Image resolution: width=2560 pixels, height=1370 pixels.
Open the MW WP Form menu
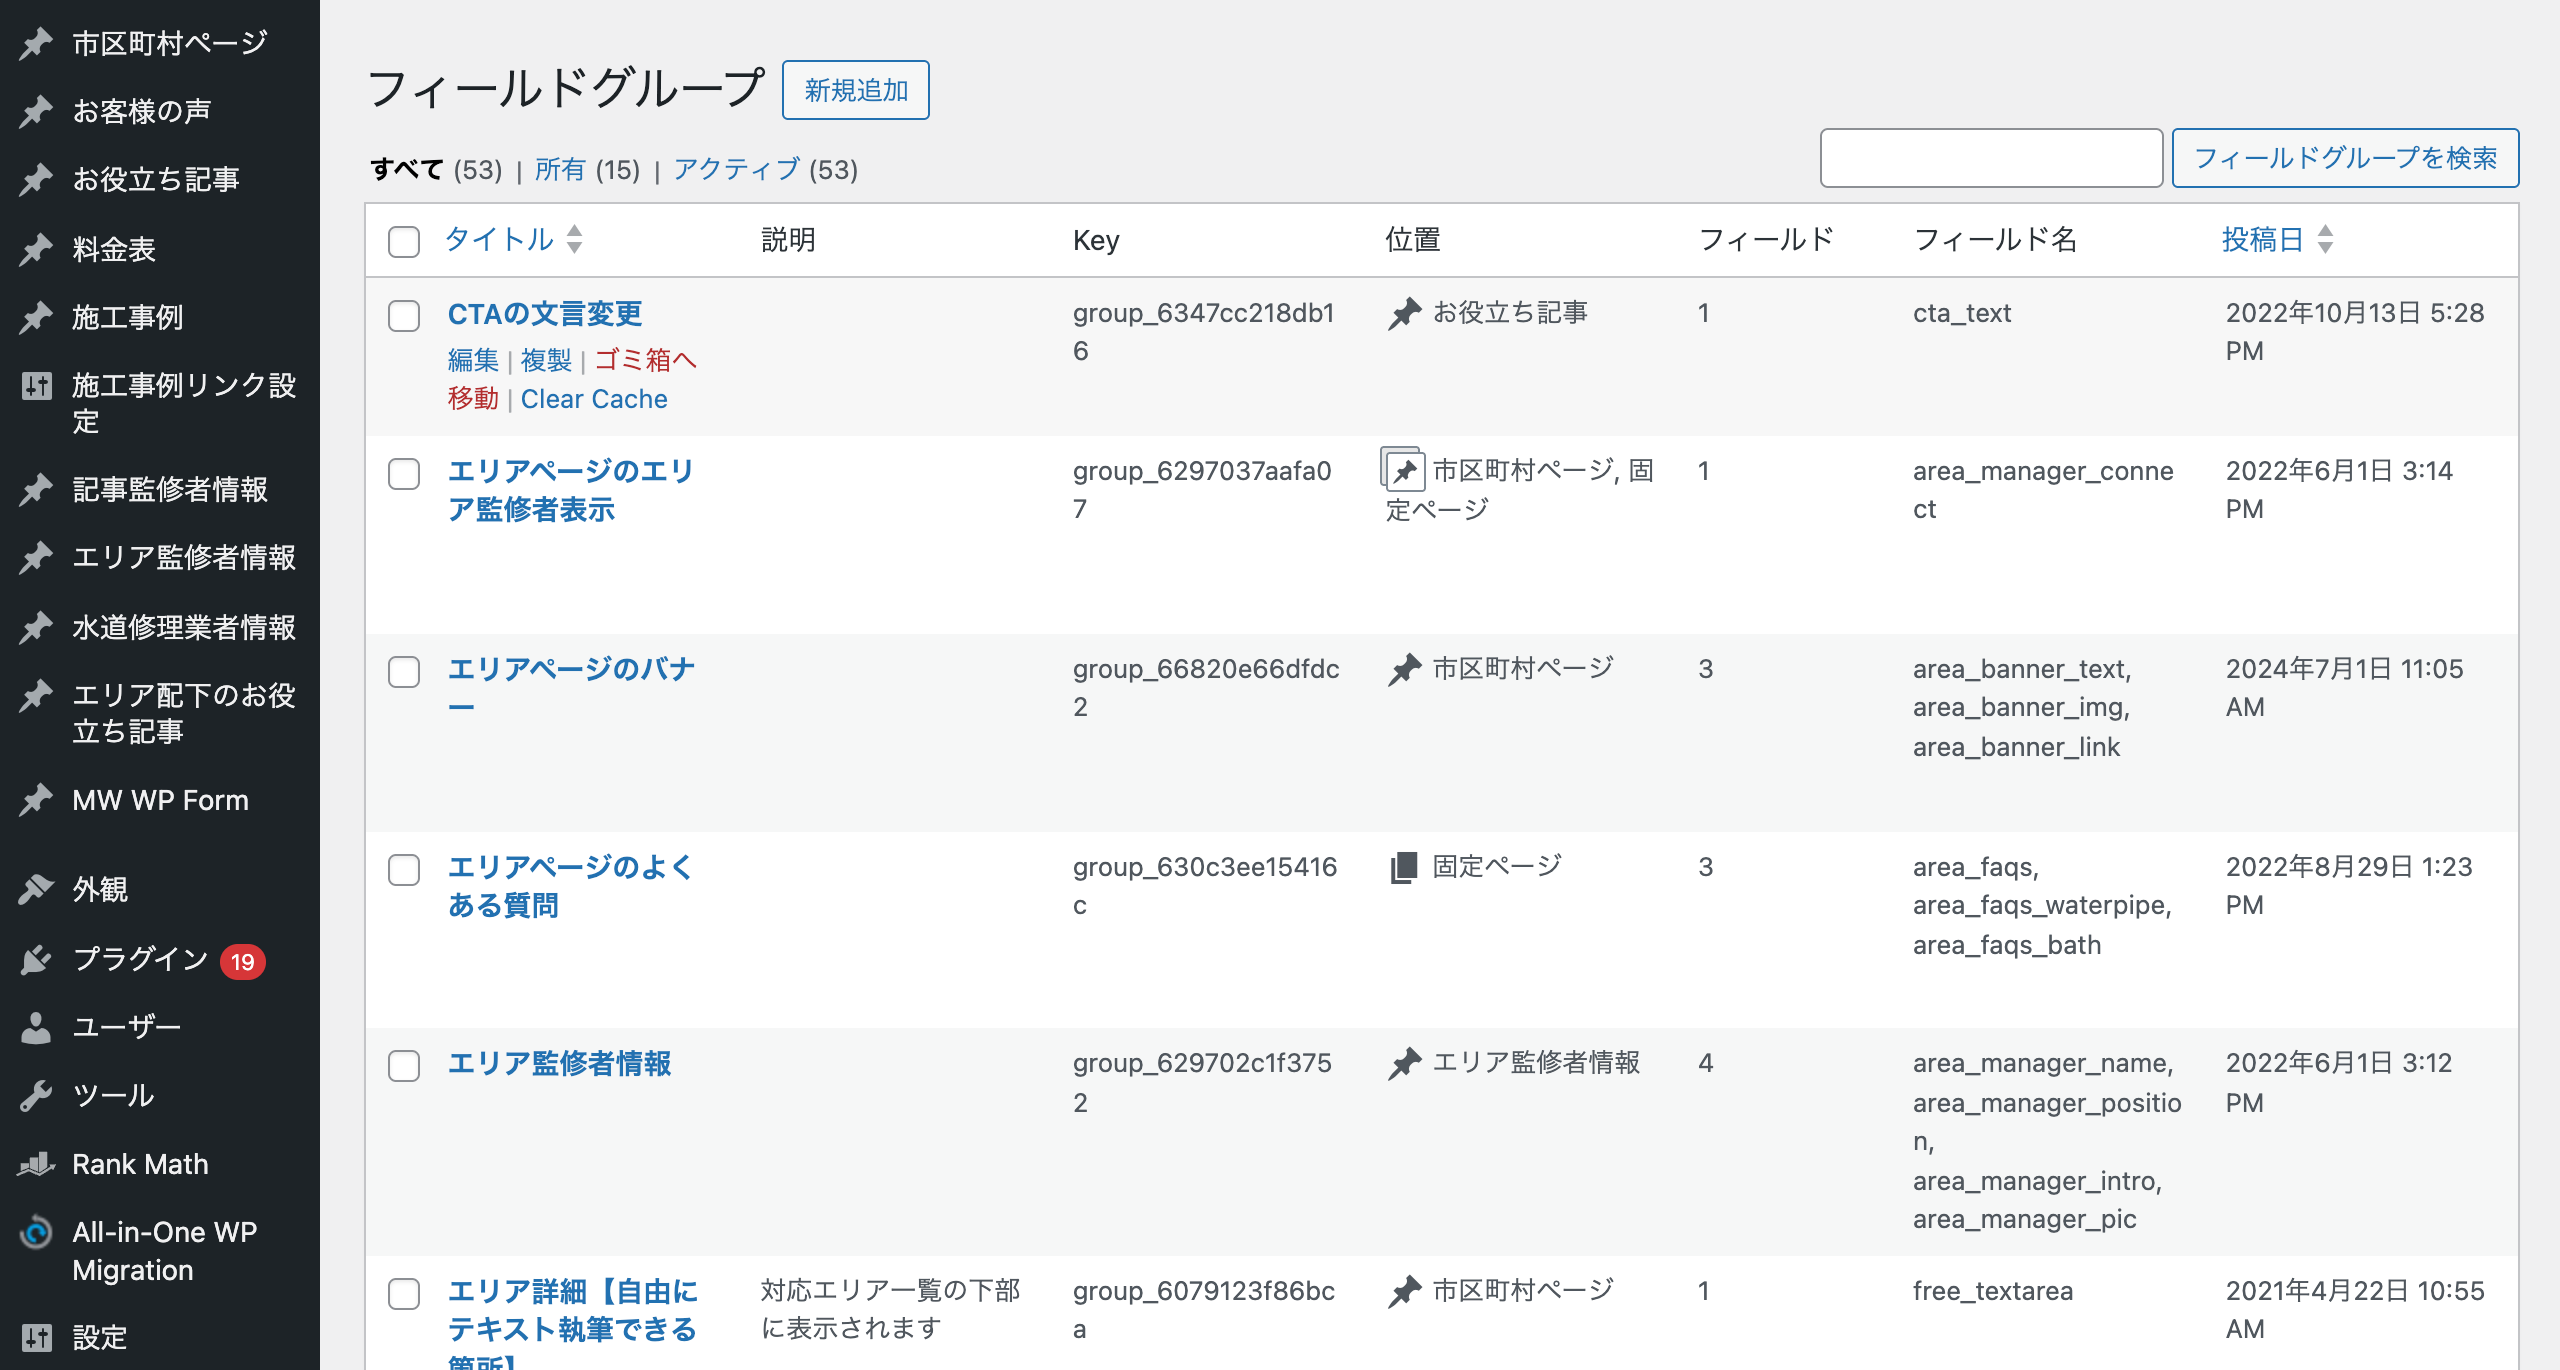click(160, 800)
